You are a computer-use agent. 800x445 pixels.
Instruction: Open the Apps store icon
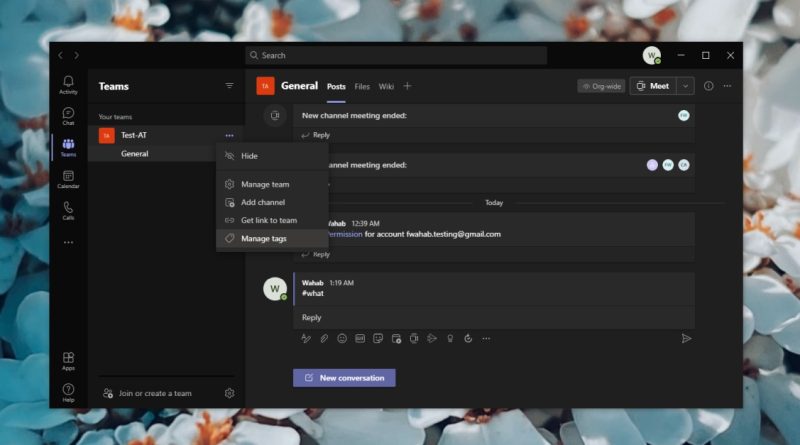click(68, 361)
